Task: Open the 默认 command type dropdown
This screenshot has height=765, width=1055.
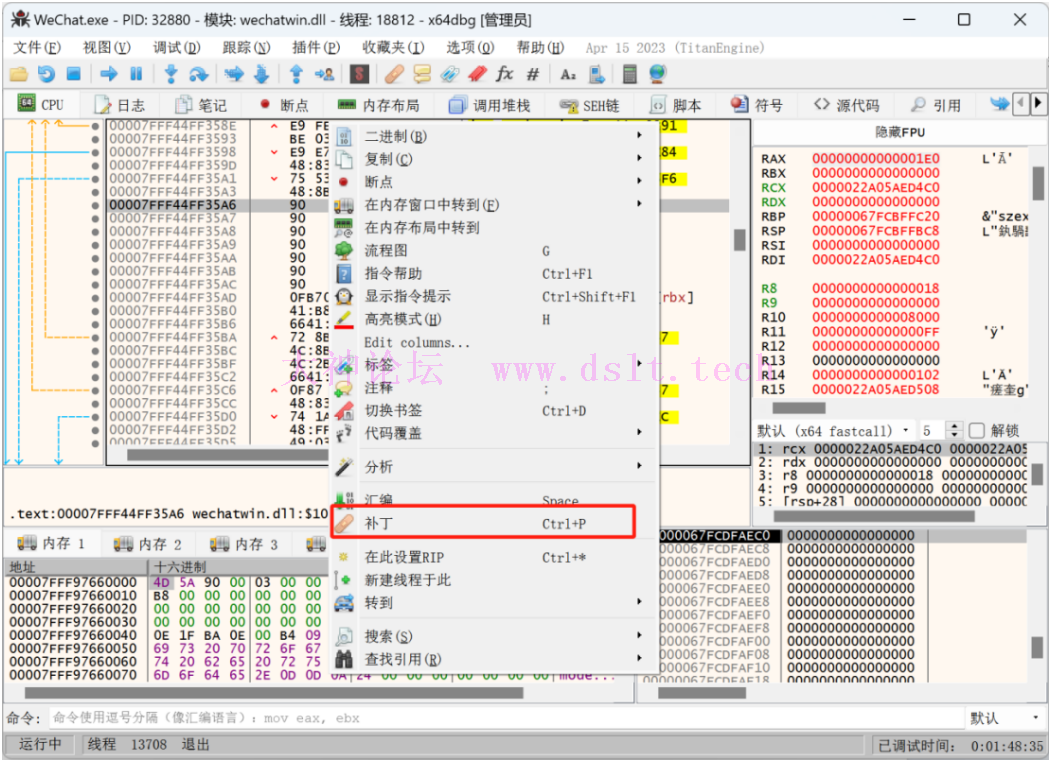Action: coord(1005,718)
